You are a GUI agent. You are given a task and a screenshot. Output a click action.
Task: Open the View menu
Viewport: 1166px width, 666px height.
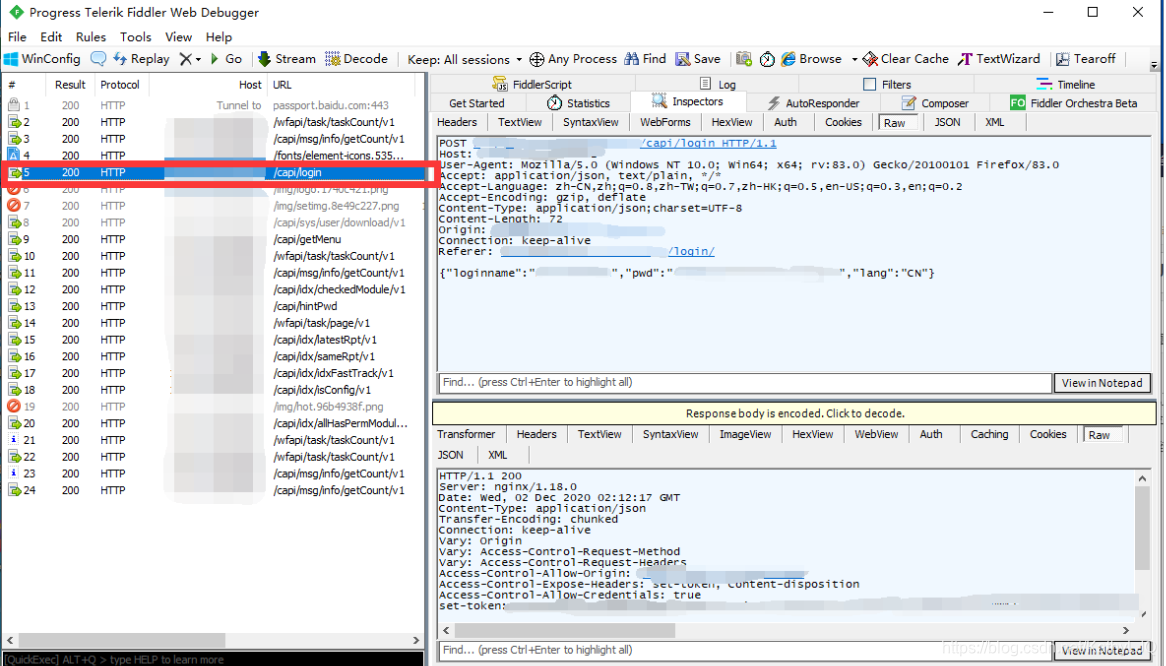click(x=178, y=36)
